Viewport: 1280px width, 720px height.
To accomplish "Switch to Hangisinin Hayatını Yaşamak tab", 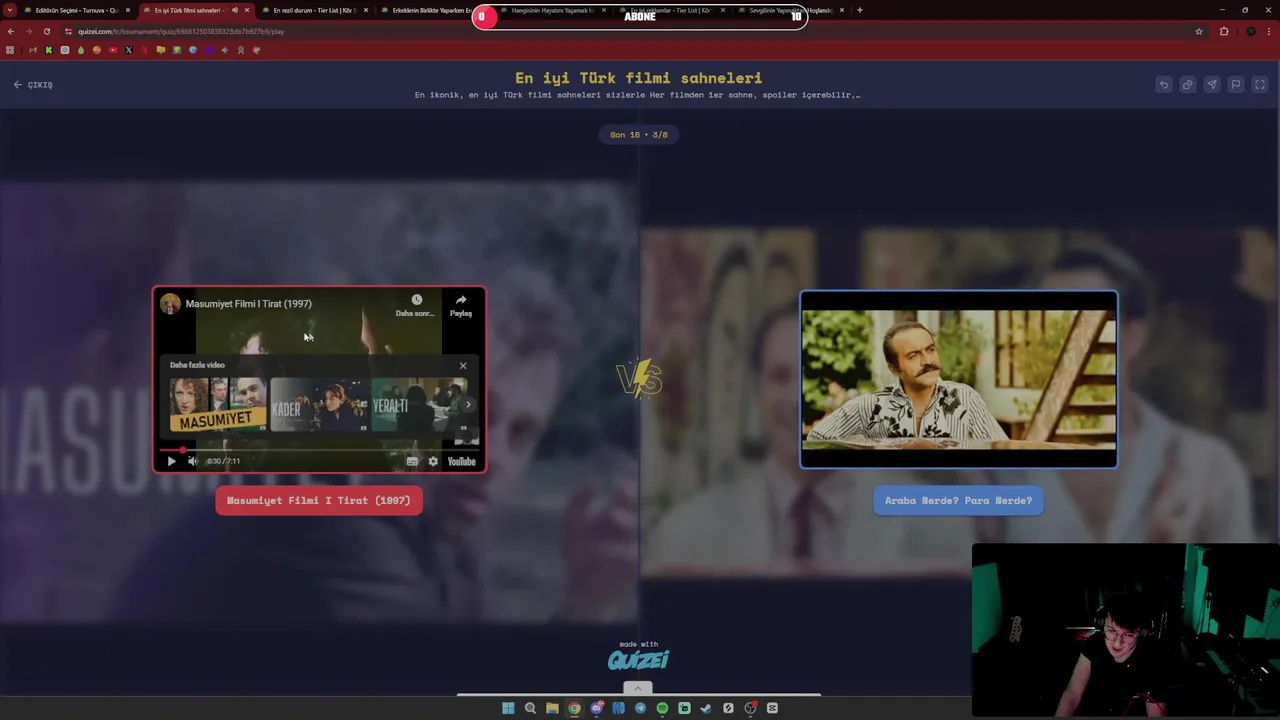I will 553,10.
